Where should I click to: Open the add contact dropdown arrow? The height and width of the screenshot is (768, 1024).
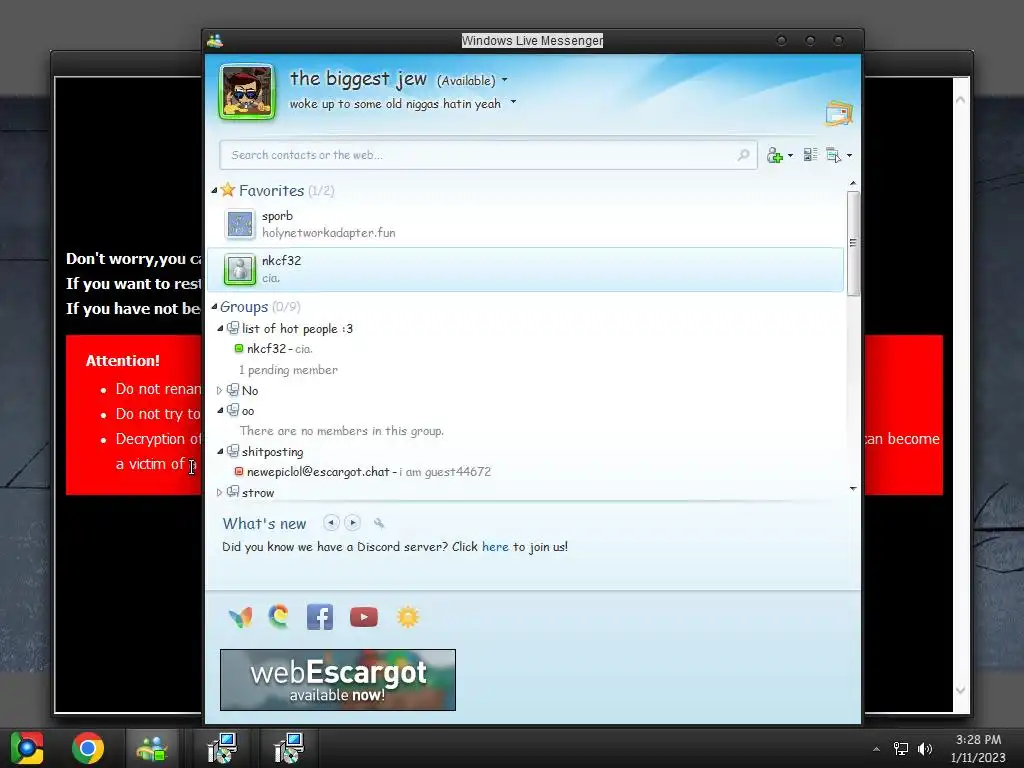pyautogui.click(x=790, y=155)
